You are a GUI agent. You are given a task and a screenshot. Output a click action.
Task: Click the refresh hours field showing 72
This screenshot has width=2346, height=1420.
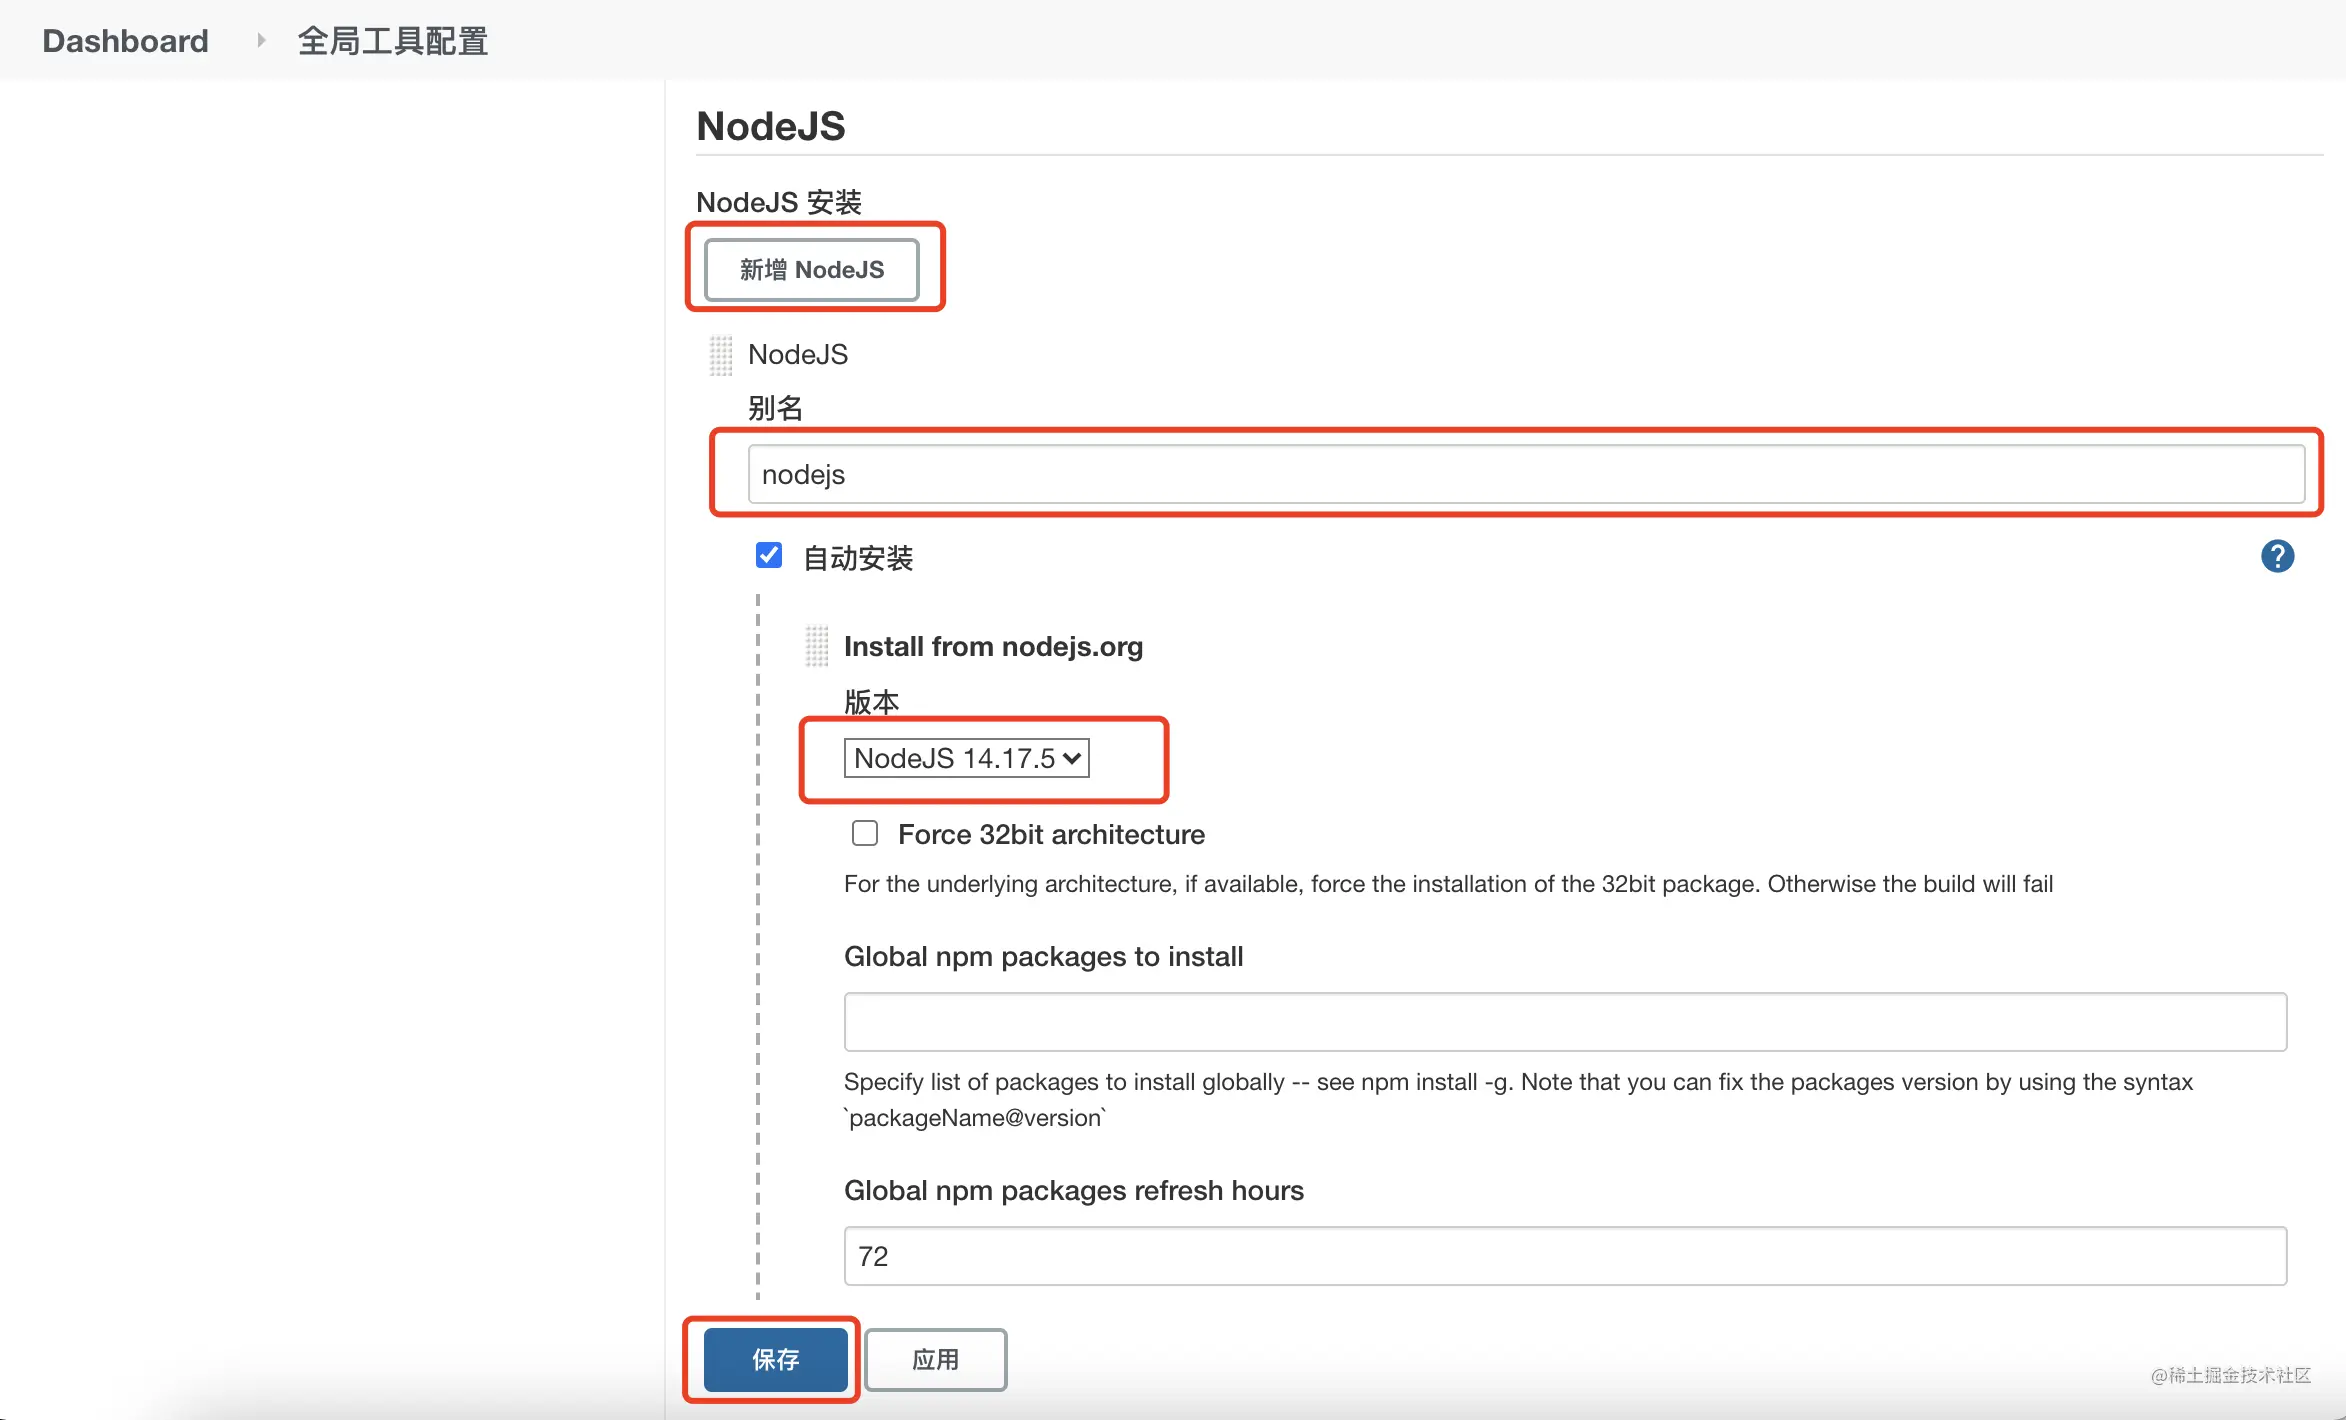point(1565,1256)
